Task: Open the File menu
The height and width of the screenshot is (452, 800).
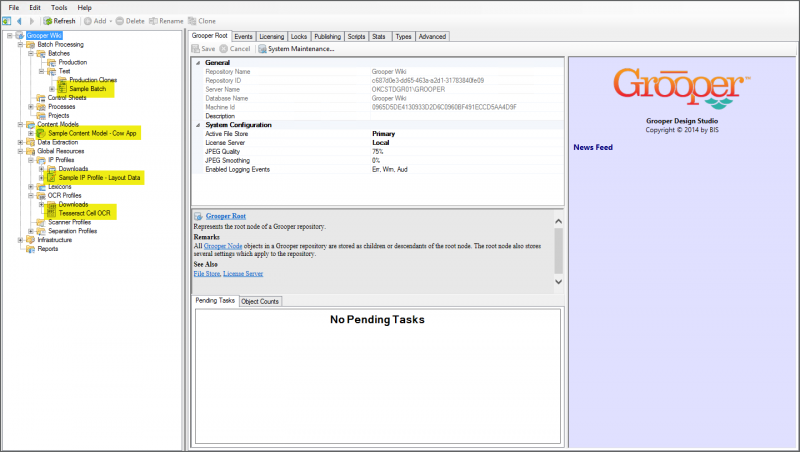Action: tap(14, 8)
